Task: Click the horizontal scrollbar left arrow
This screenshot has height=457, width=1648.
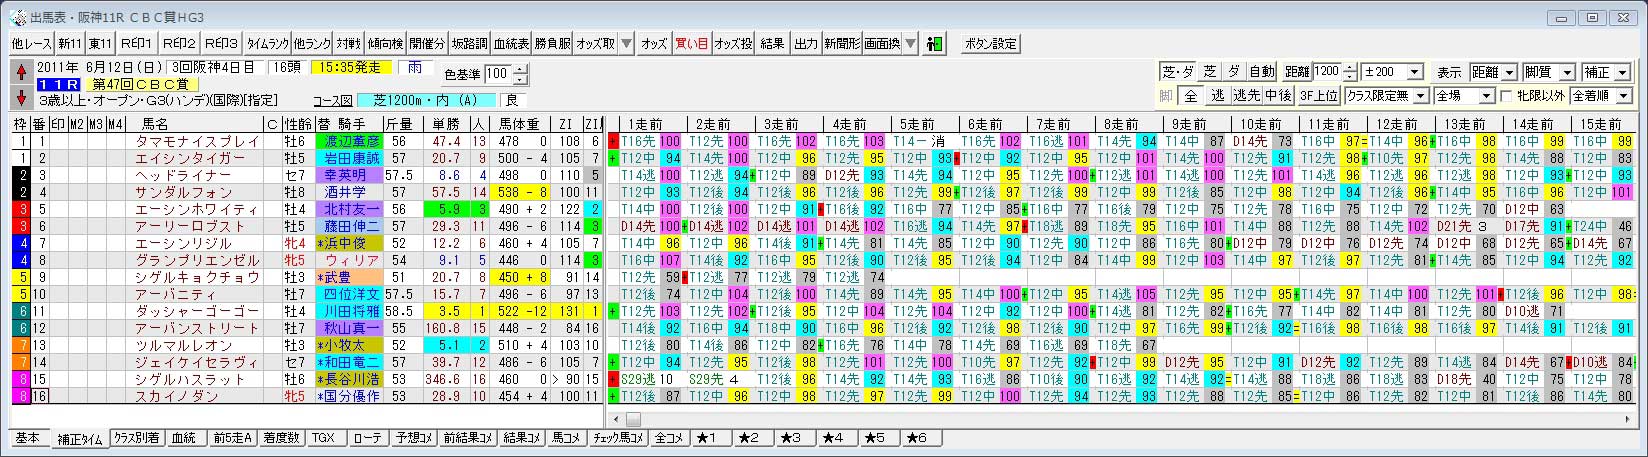Action: [615, 419]
